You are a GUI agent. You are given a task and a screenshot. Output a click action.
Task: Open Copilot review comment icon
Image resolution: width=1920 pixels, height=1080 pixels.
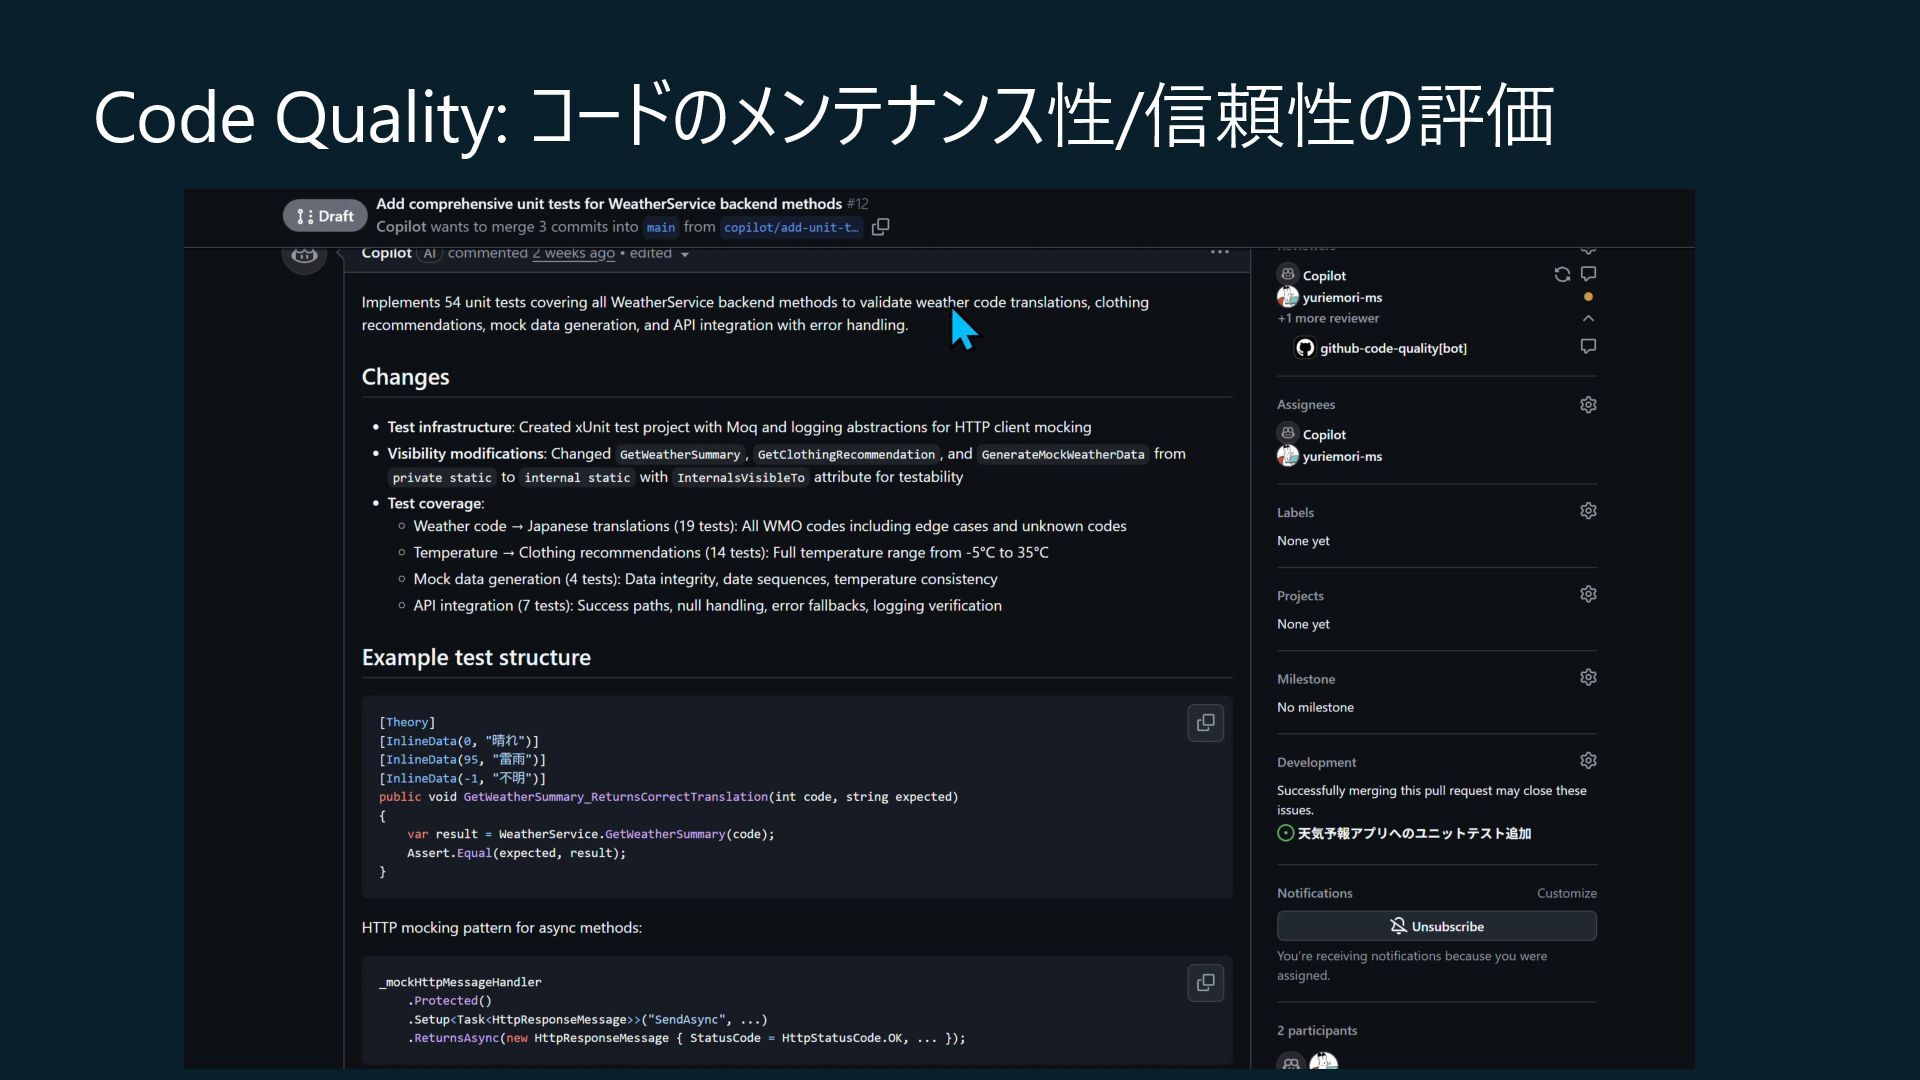1588,274
